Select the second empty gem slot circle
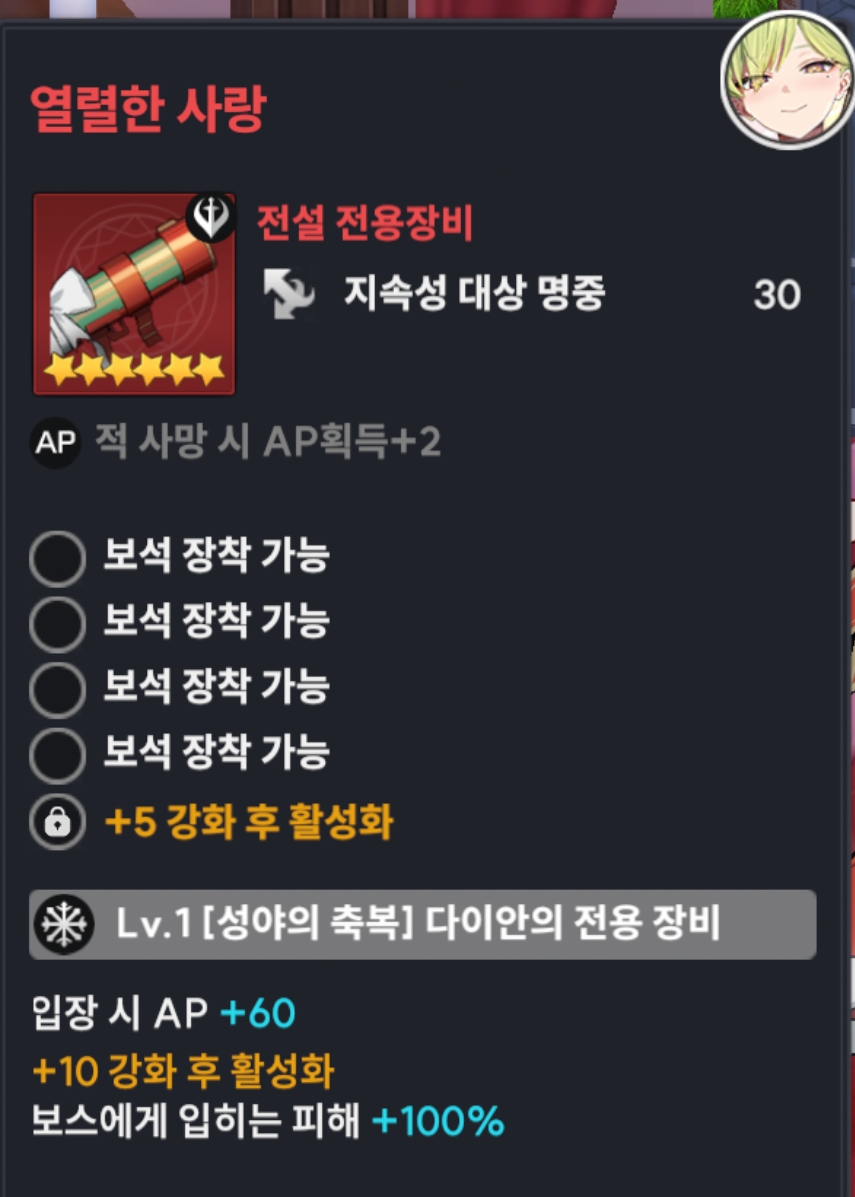This screenshot has height=1197, width=855. 57,624
